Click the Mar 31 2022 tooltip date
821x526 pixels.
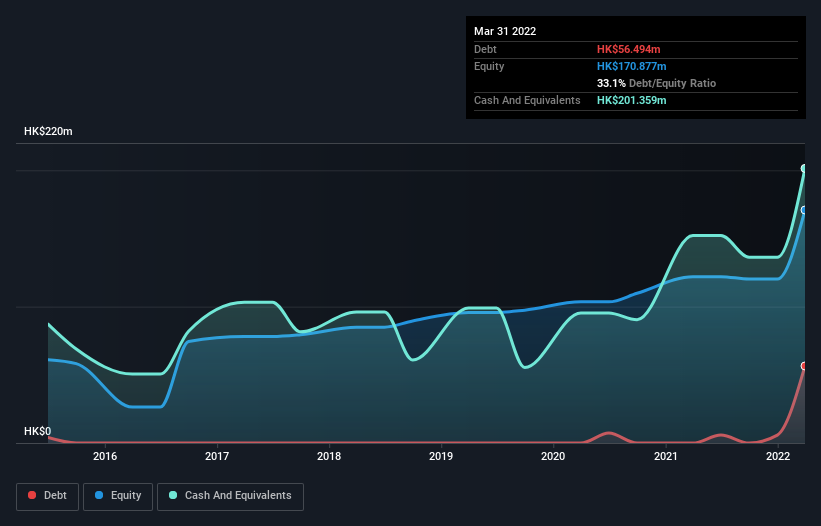click(505, 31)
